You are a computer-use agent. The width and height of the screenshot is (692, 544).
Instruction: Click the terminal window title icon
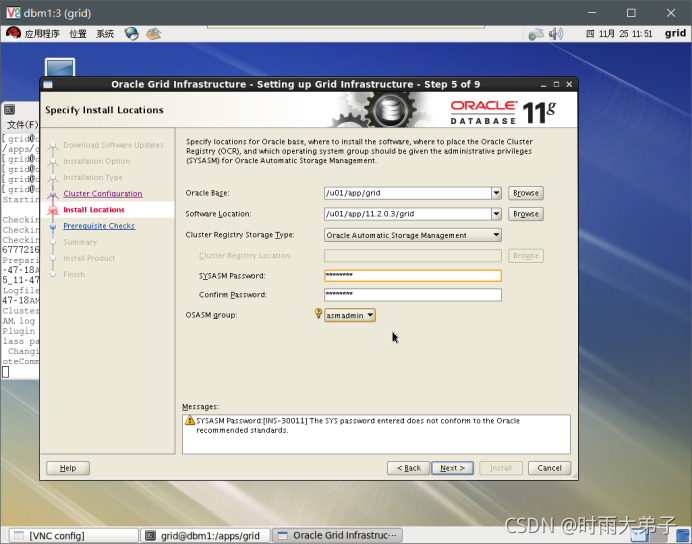tap(9, 109)
